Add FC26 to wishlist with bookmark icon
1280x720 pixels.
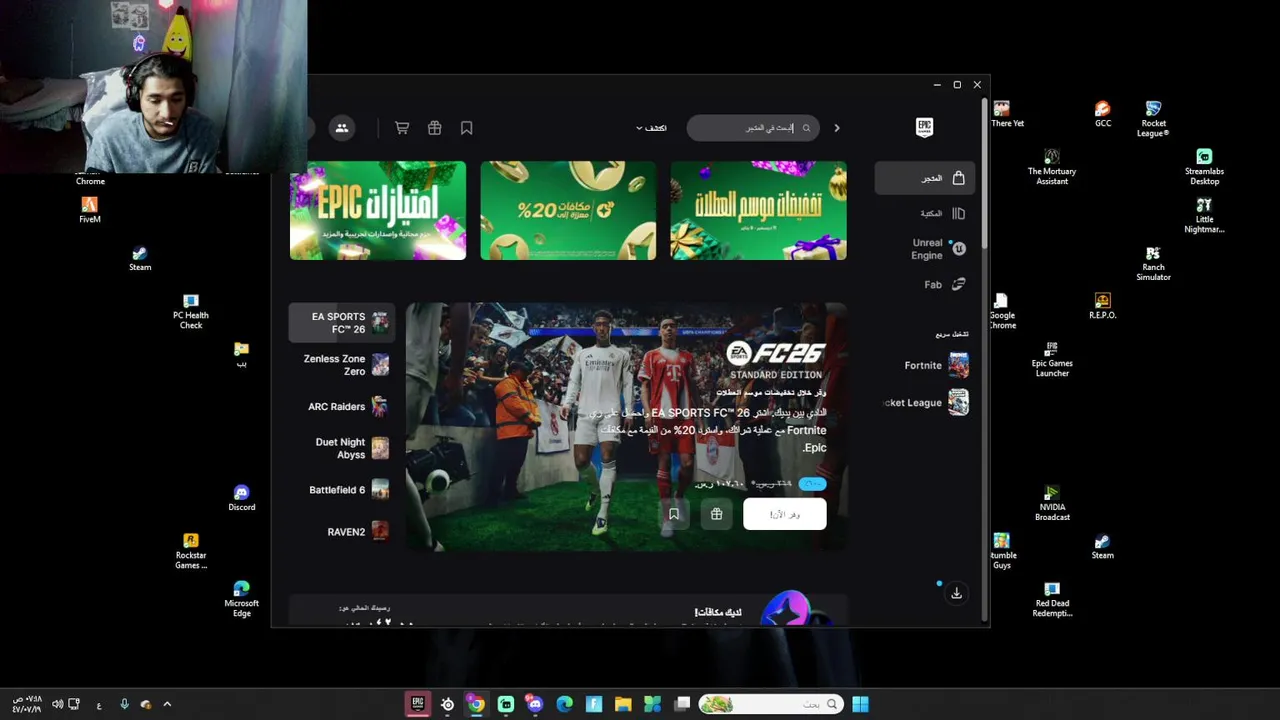click(x=674, y=514)
